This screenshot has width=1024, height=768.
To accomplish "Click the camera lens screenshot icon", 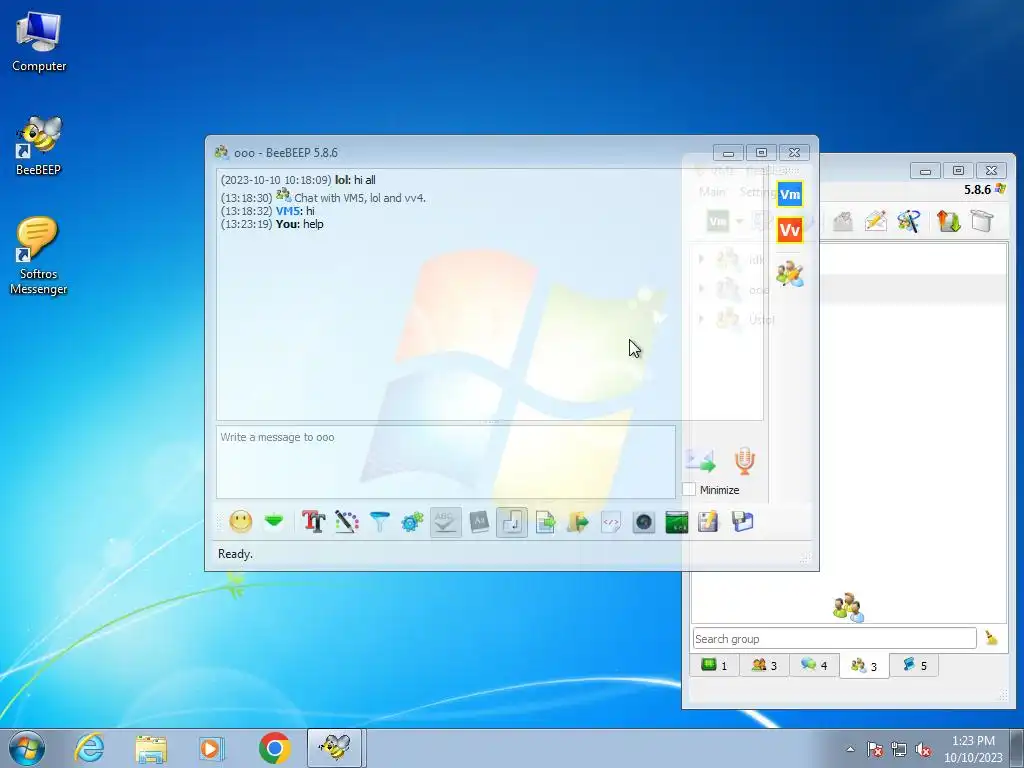I will 644,522.
